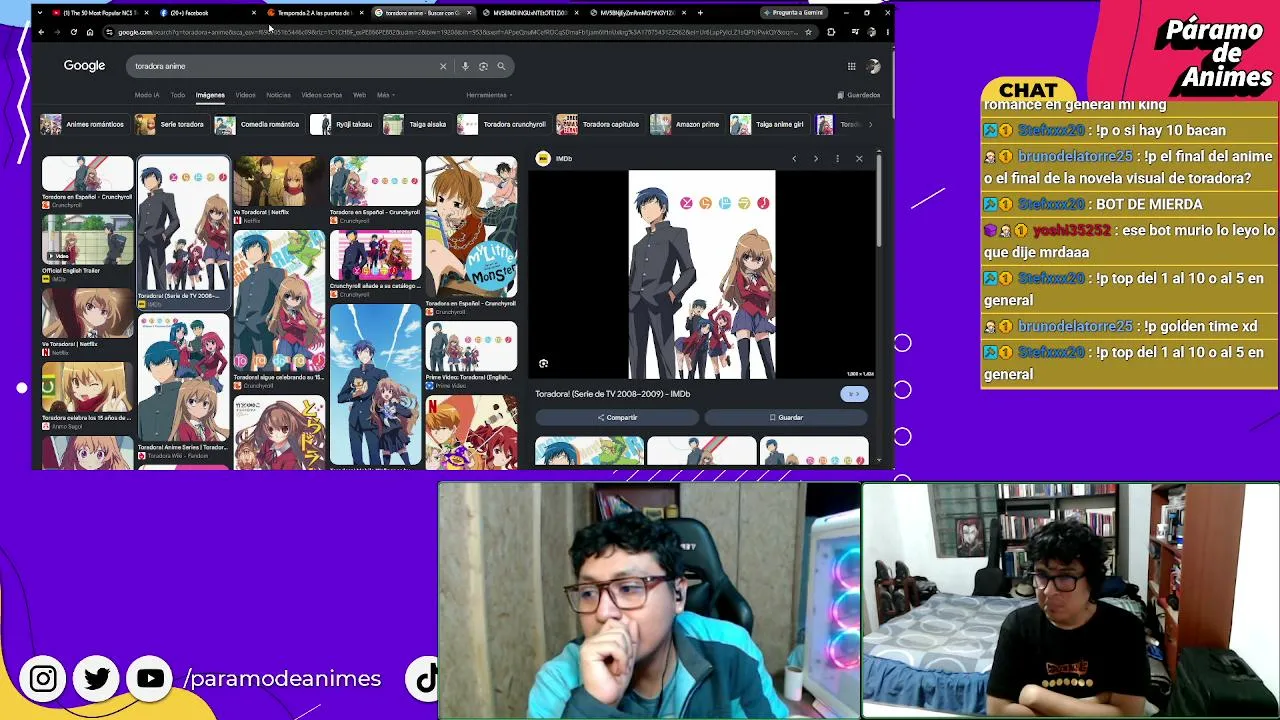Open the Official English Trailer video thumbnail
1280x720 pixels.
87,239
